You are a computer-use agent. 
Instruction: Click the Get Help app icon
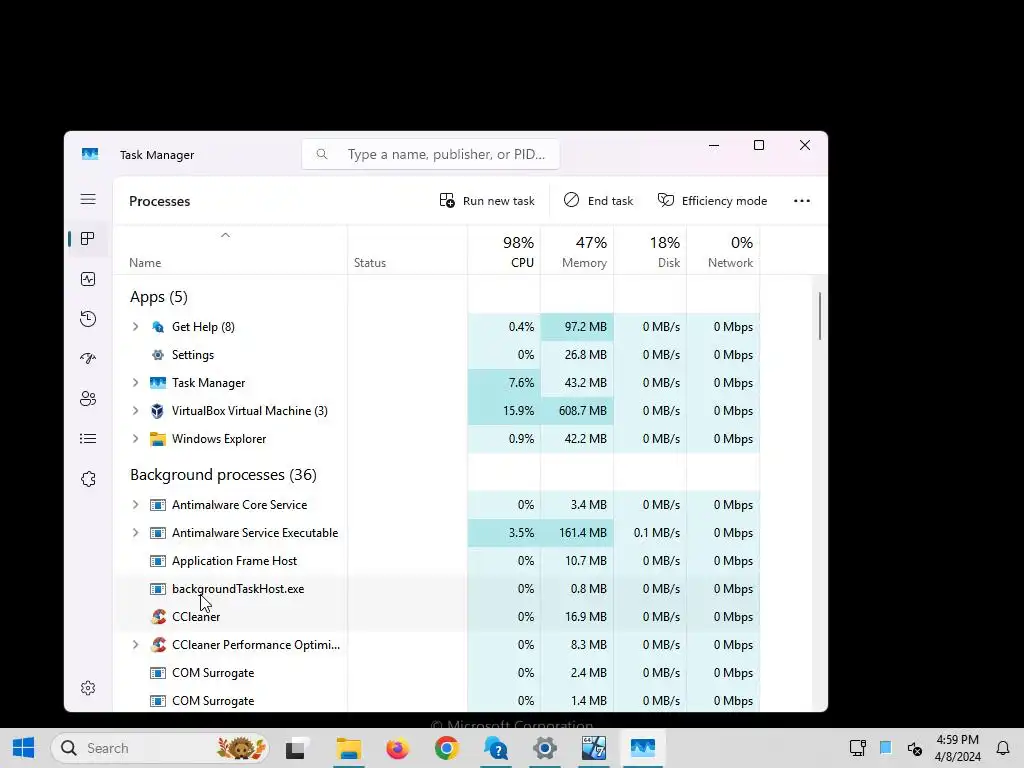tap(157, 327)
